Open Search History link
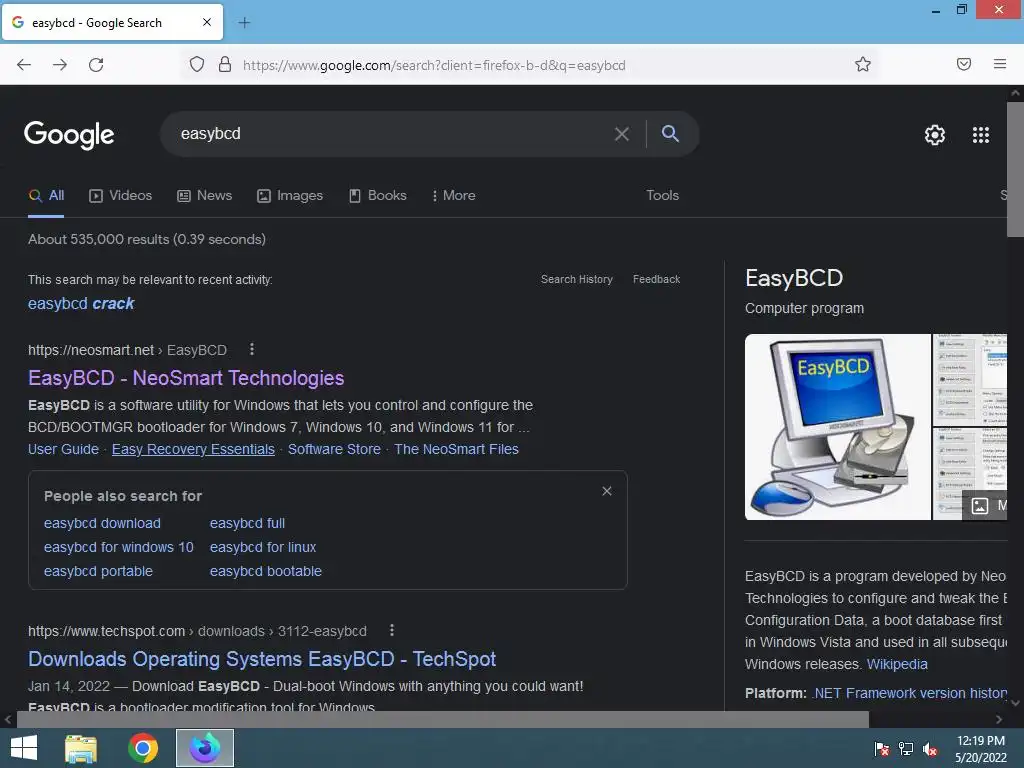 [577, 280]
